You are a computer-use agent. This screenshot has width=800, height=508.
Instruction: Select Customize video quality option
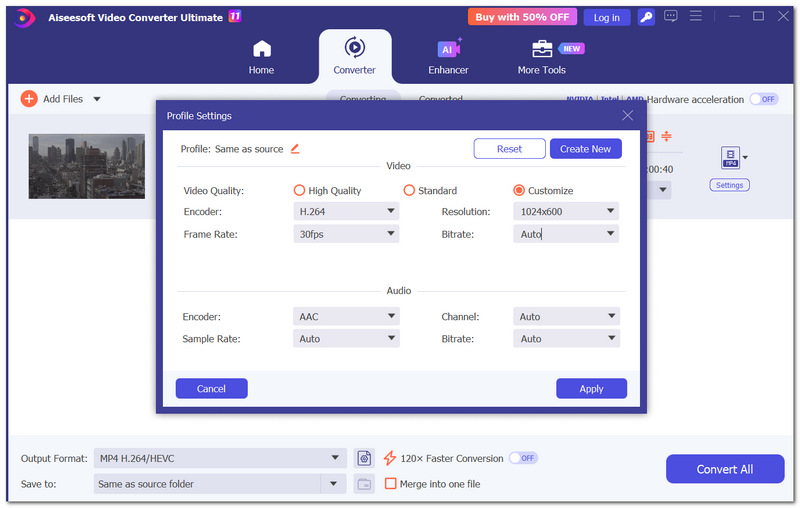(519, 191)
